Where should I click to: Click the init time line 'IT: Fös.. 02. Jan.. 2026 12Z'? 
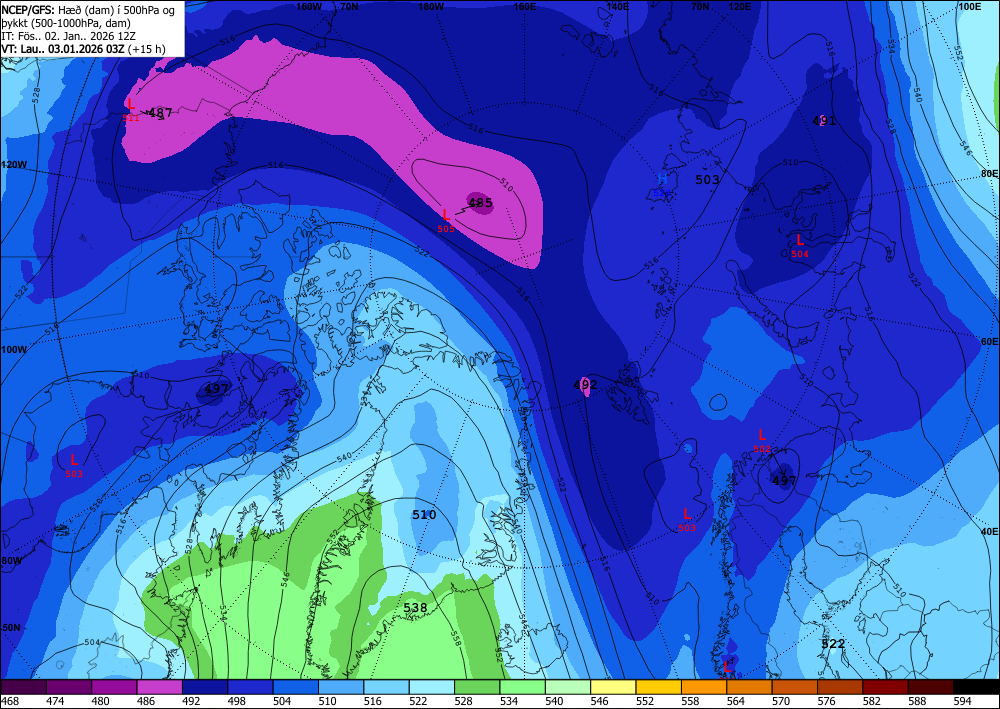pos(66,36)
